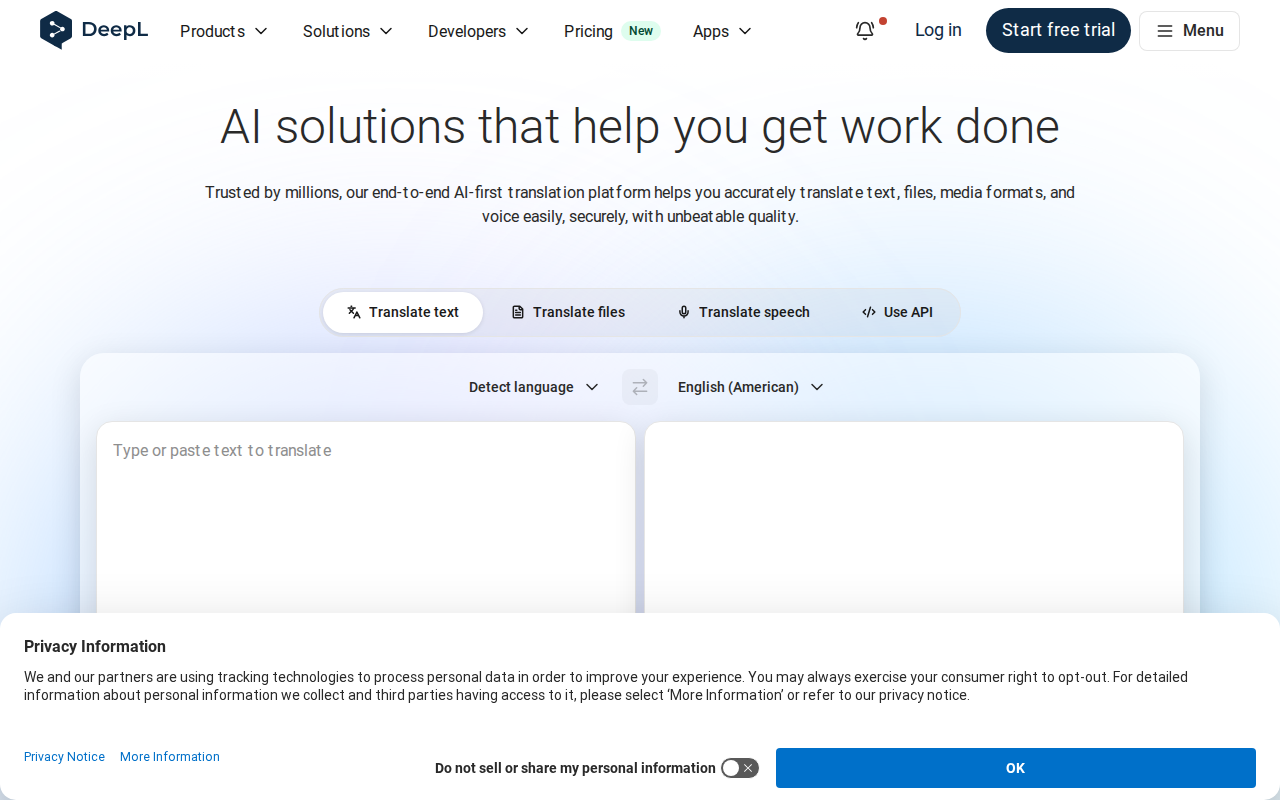Switch to Translate files tab
The height and width of the screenshot is (800, 1280).
pos(568,312)
